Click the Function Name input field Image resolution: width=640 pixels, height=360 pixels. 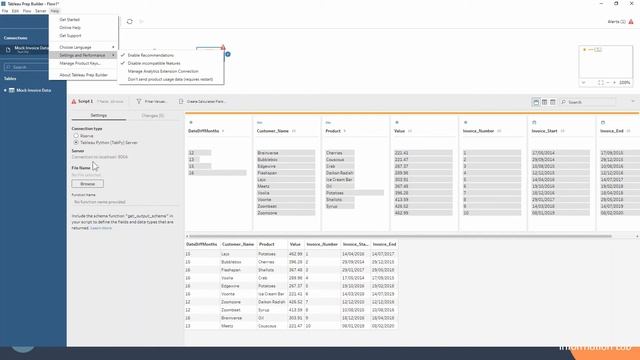[125, 202]
